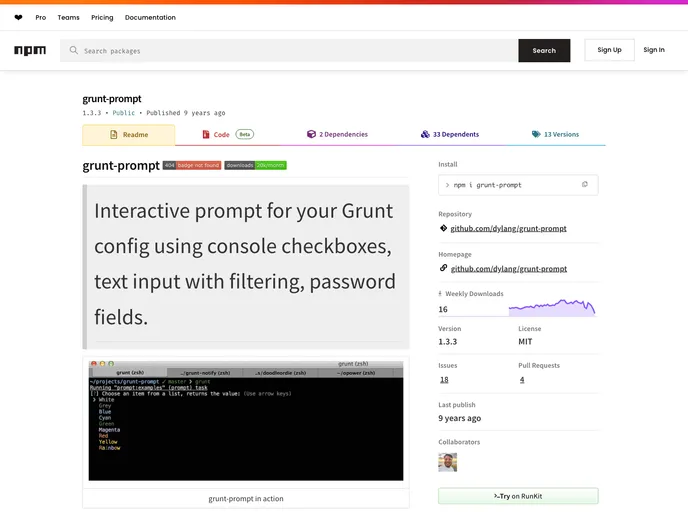The width and height of the screenshot is (688, 512).
Task: Open the grunt-prompt terminal screenshot image
Action: point(246,421)
